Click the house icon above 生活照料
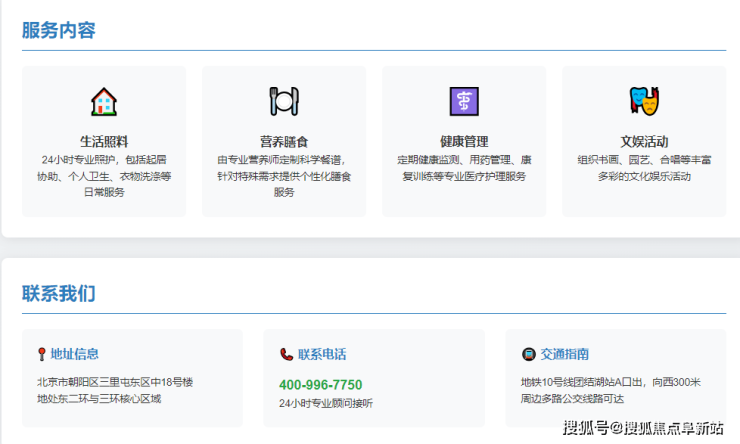 pos(104,101)
